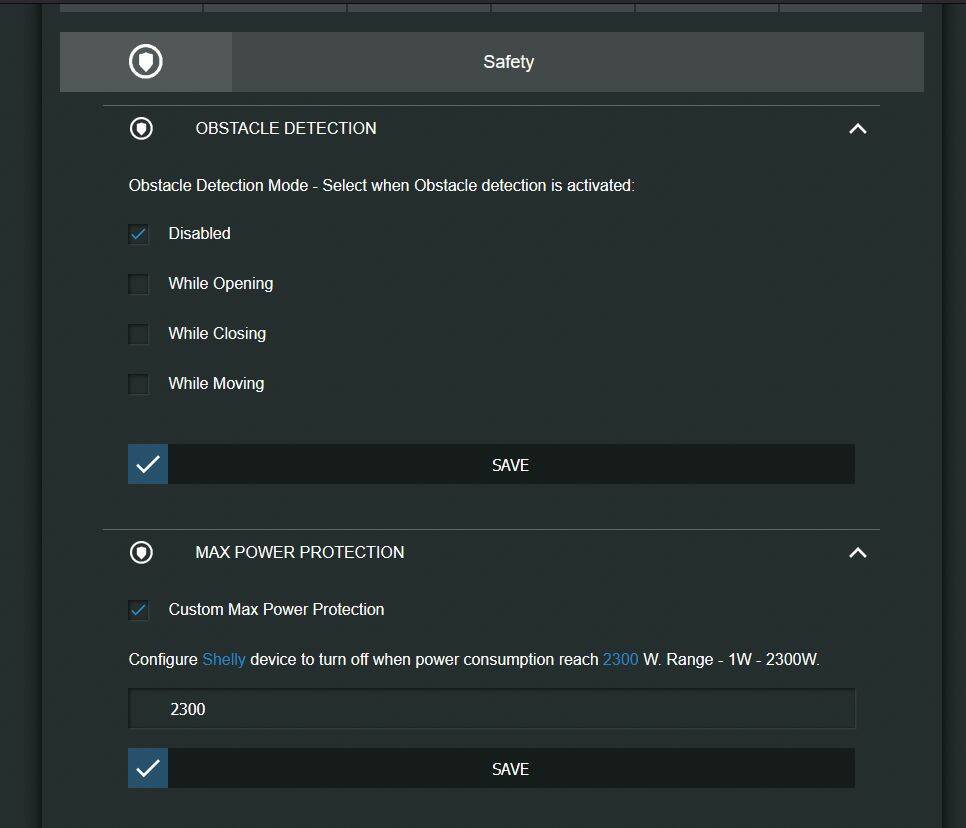The image size is (966, 828).
Task: Open the Safety tab header
Action: pyautogui.click(x=492, y=62)
